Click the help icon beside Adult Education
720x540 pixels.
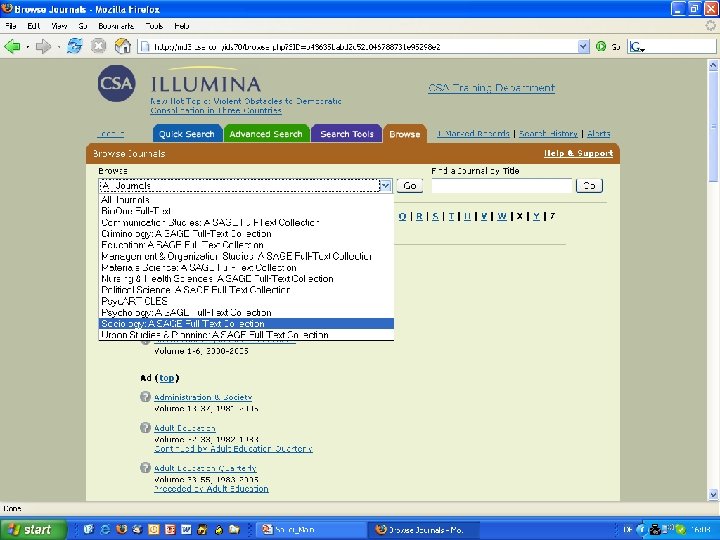(145, 428)
